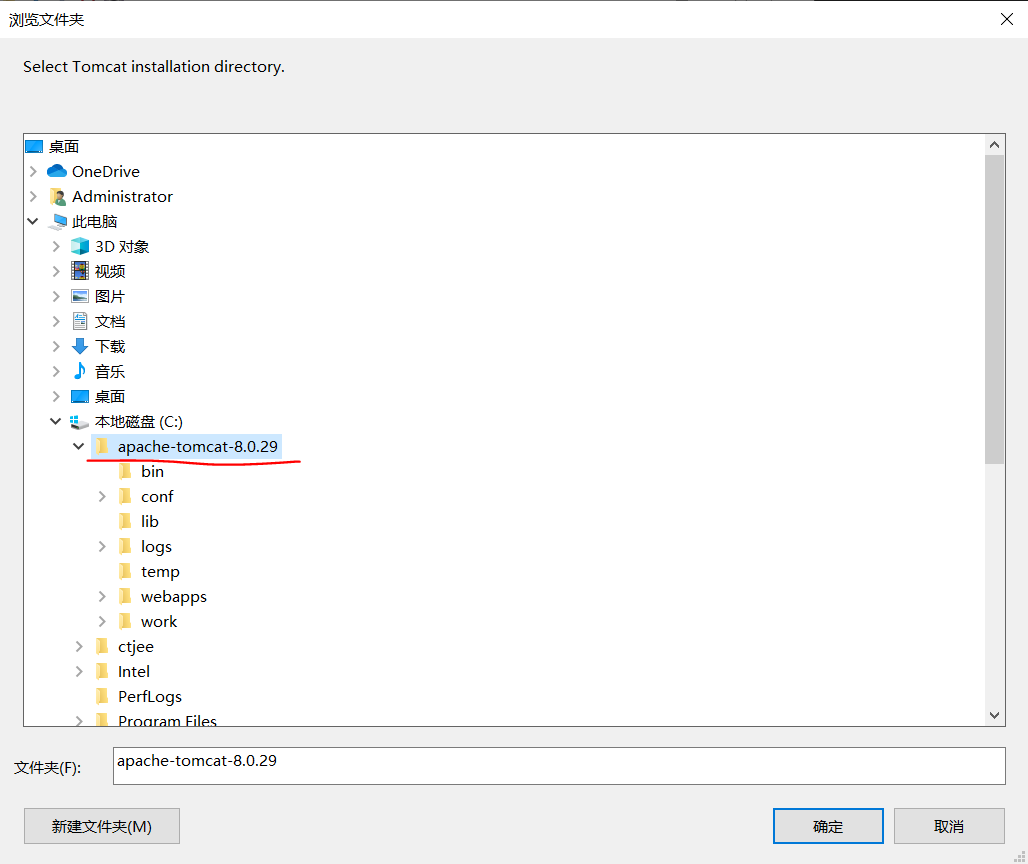Expand the 3D 对象 node

56,246
